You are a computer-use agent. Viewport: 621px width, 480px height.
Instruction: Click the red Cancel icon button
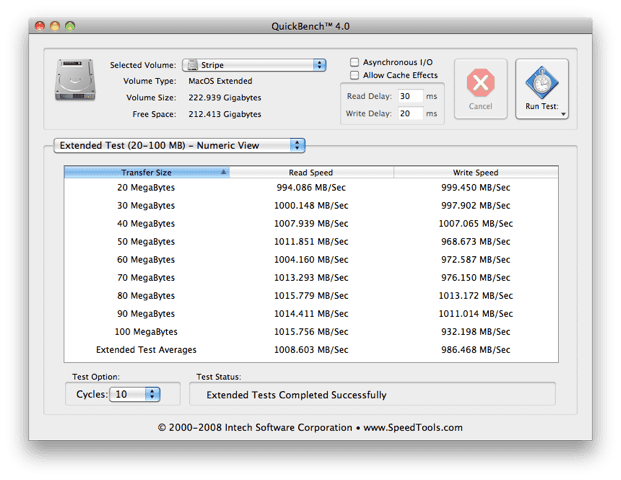coord(480,83)
